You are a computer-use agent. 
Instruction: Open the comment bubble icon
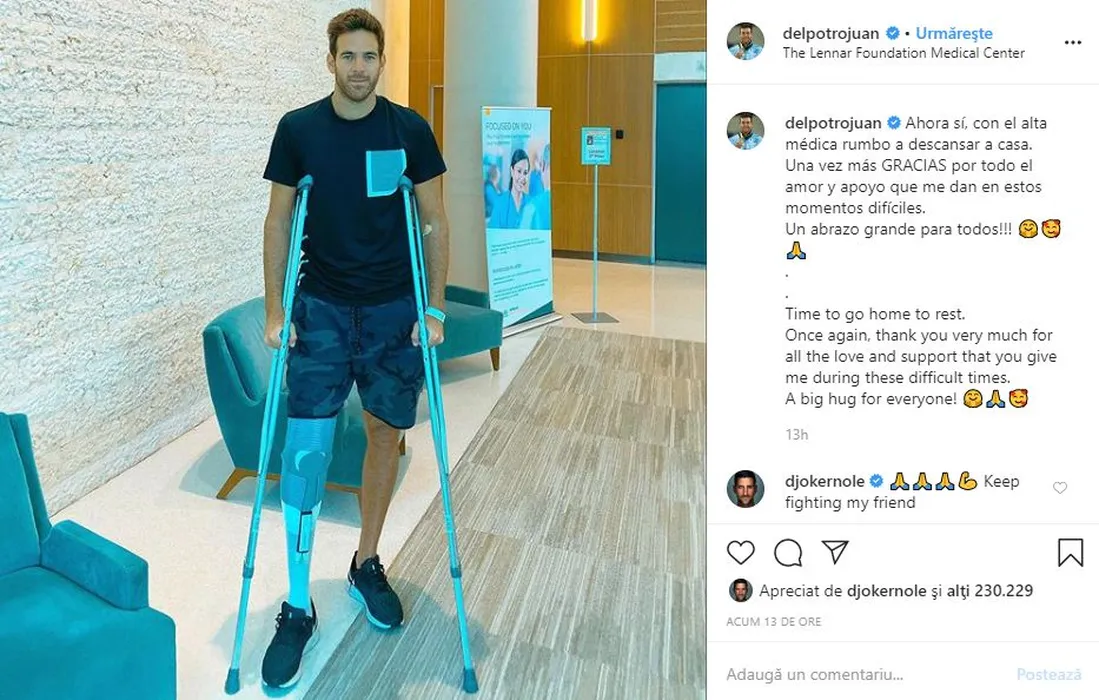788,553
